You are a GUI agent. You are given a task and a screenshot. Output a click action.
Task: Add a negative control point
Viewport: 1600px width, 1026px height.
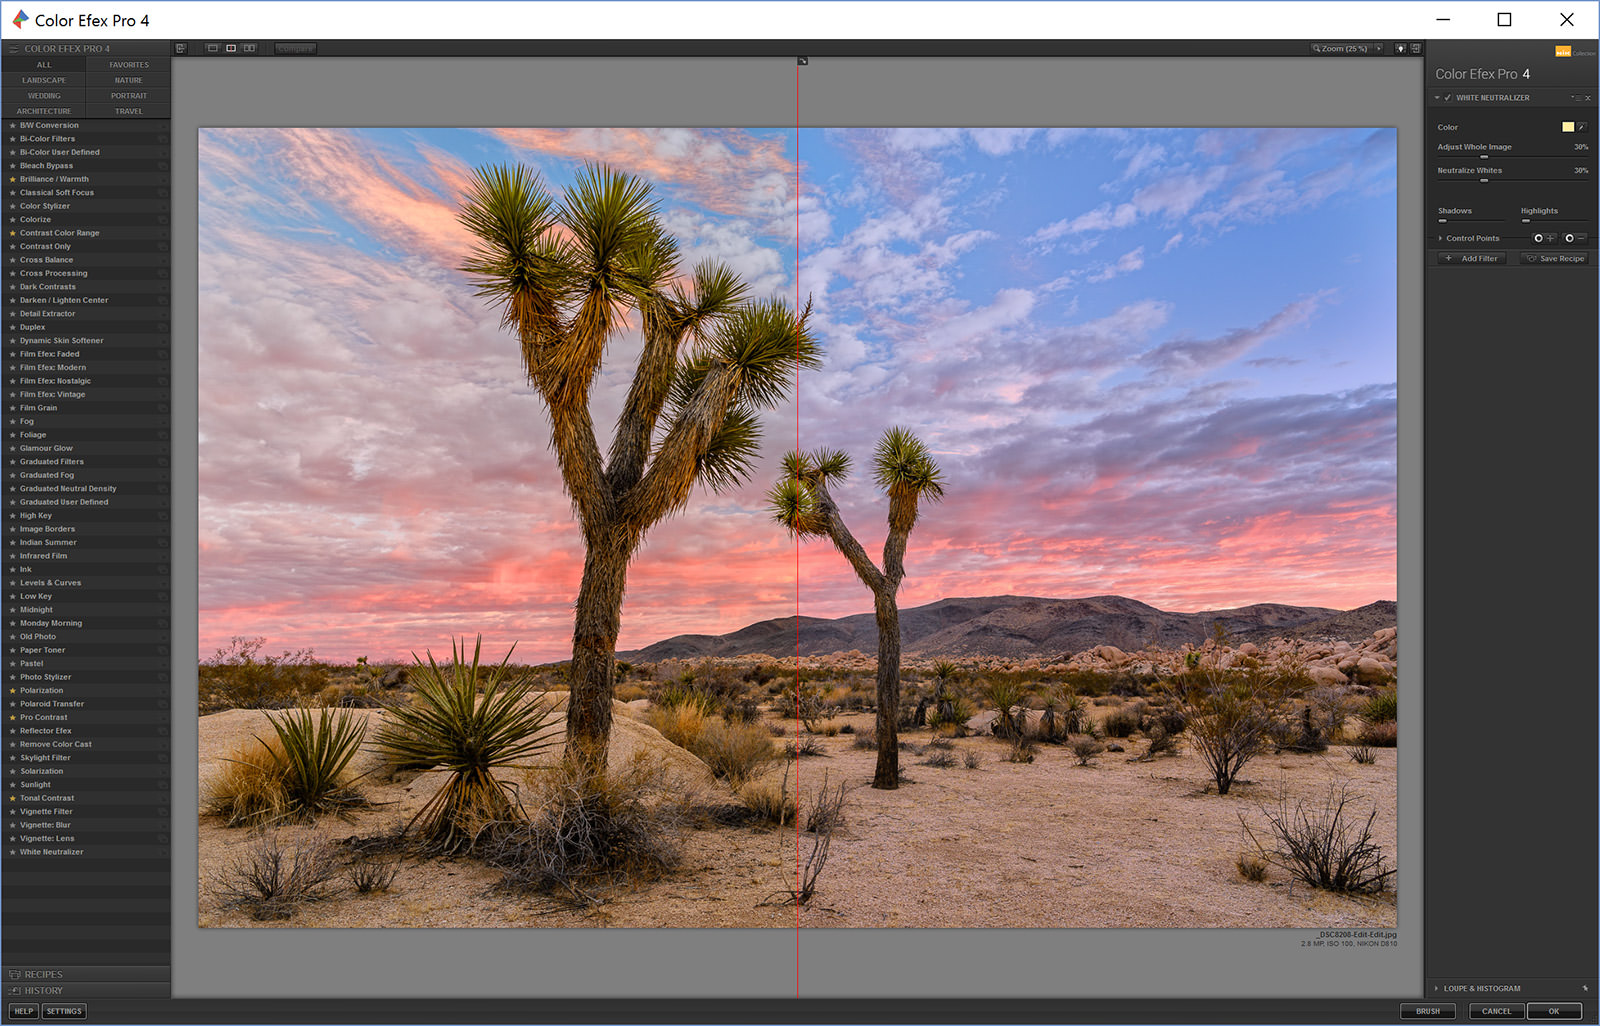pyautogui.click(x=1575, y=238)
